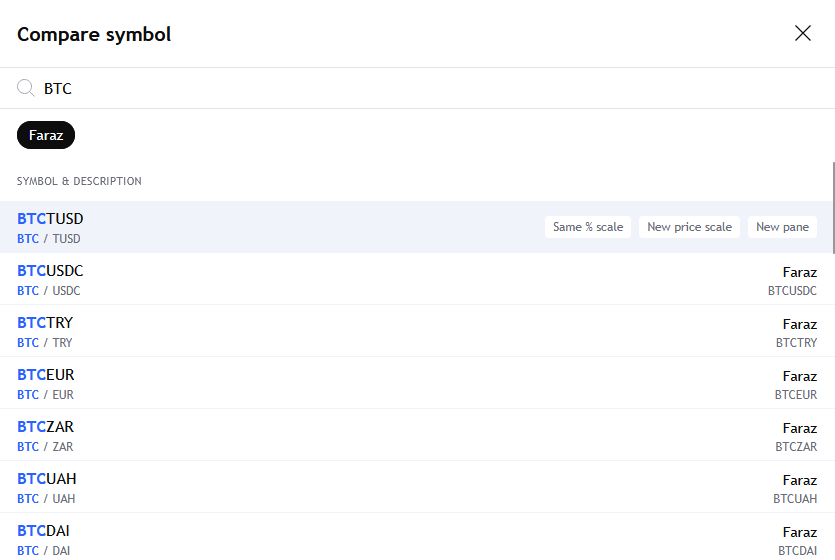The width and height of the screenshot is (835, 560).
Task: Click the Symbol & Description column header
Action: pyautogui.click(x=79, y=182)
